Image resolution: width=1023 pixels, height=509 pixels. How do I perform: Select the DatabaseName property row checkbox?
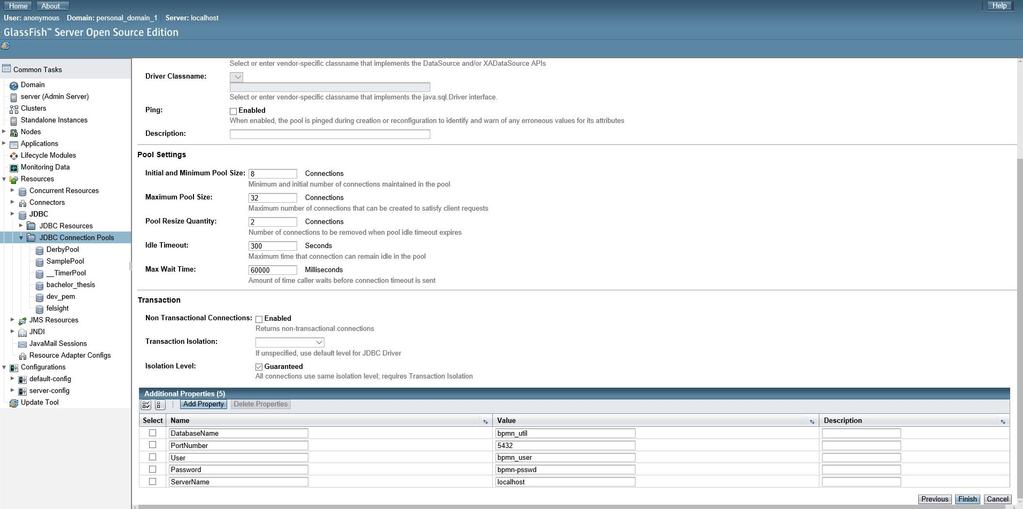(153, 433)
